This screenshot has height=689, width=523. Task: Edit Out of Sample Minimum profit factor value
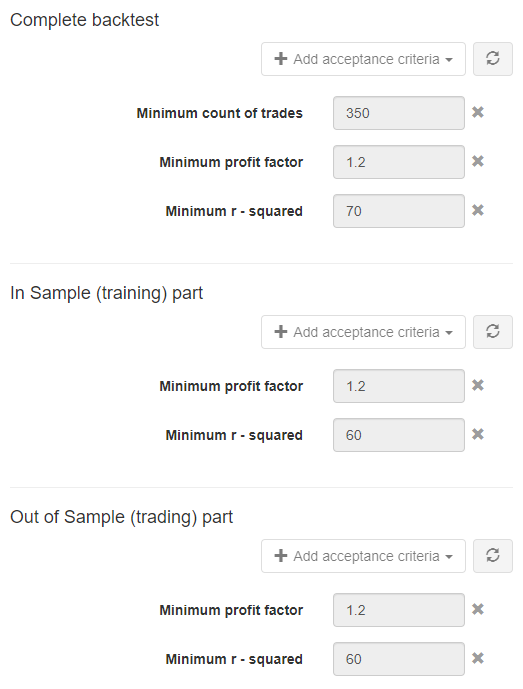[x=399, y=610]
